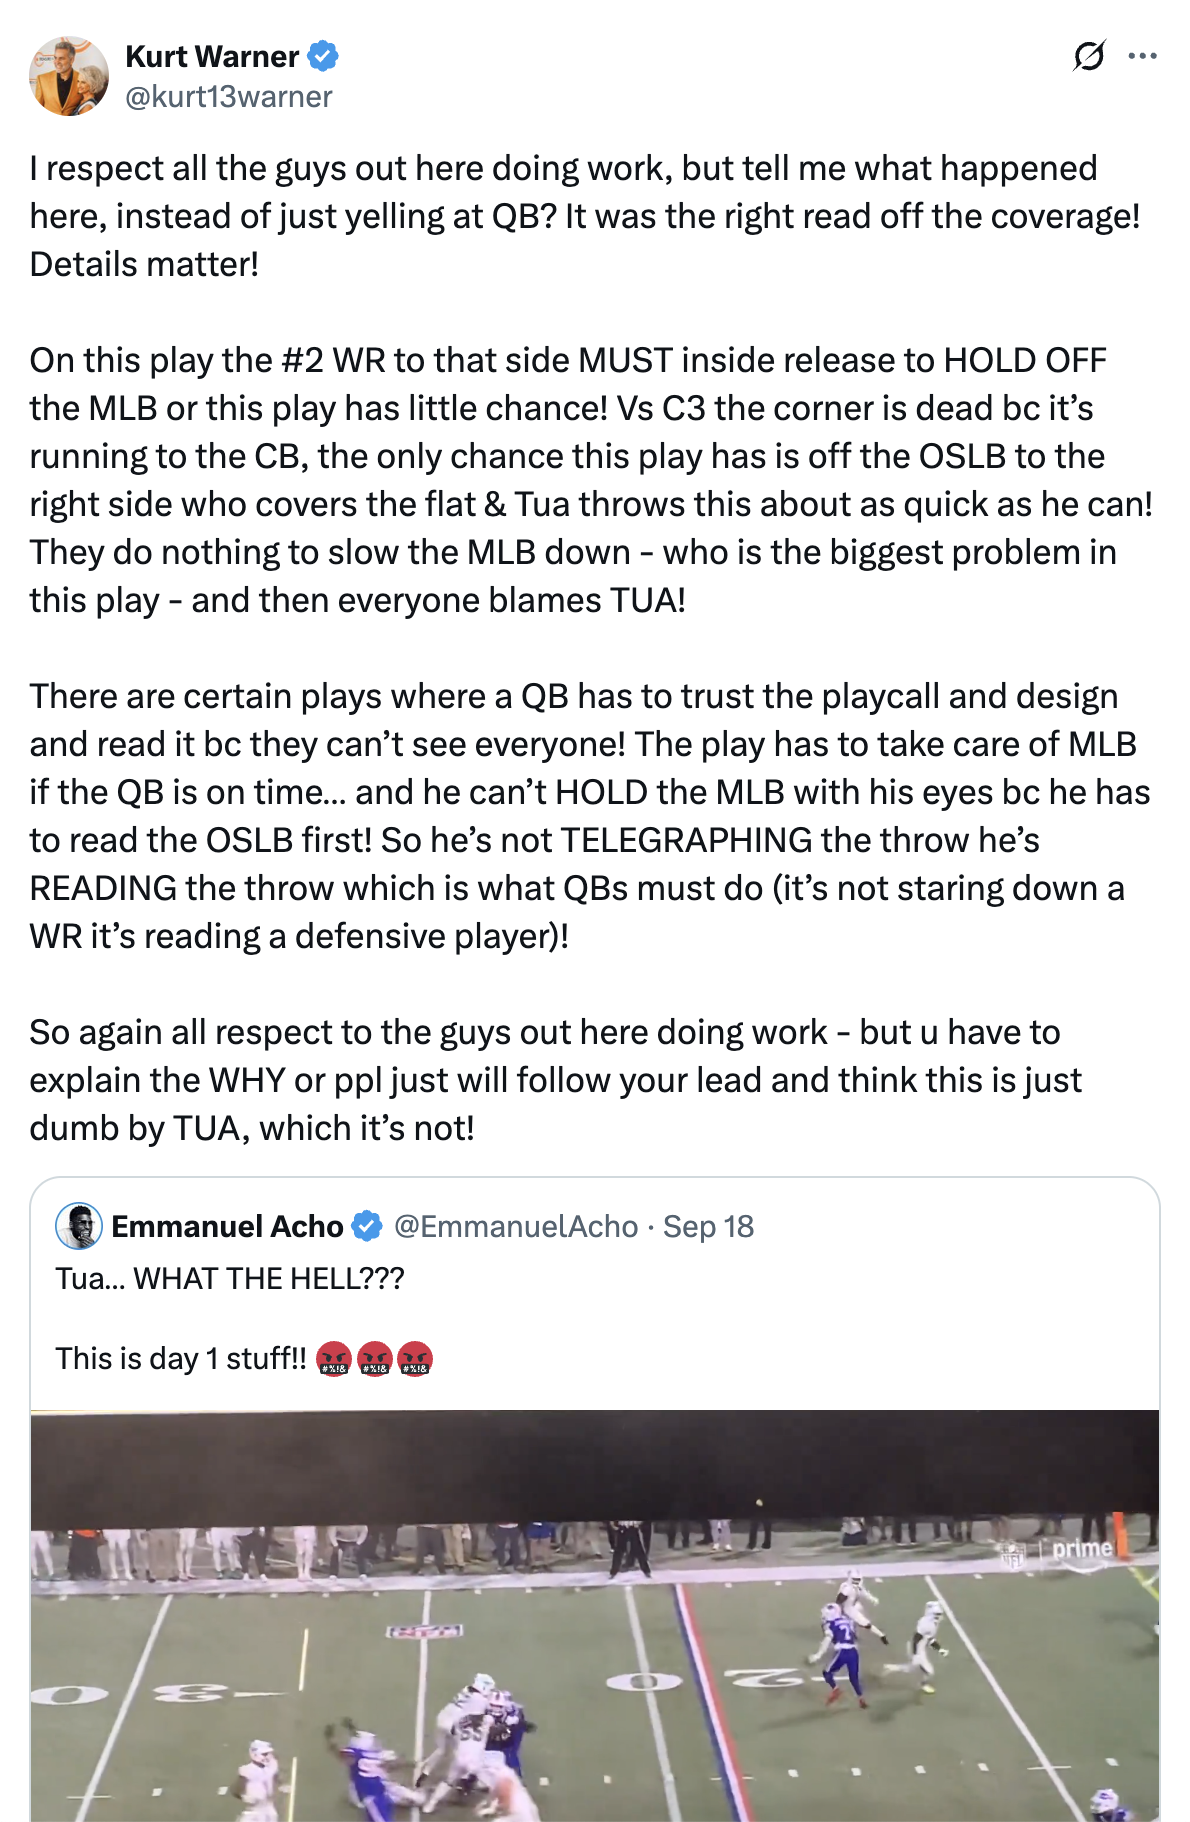The width and height of the screenshot is (1190, 1822).
Task: Click the paragraph beginning "On this play the #2 WR"
Action: click(591, 480)
